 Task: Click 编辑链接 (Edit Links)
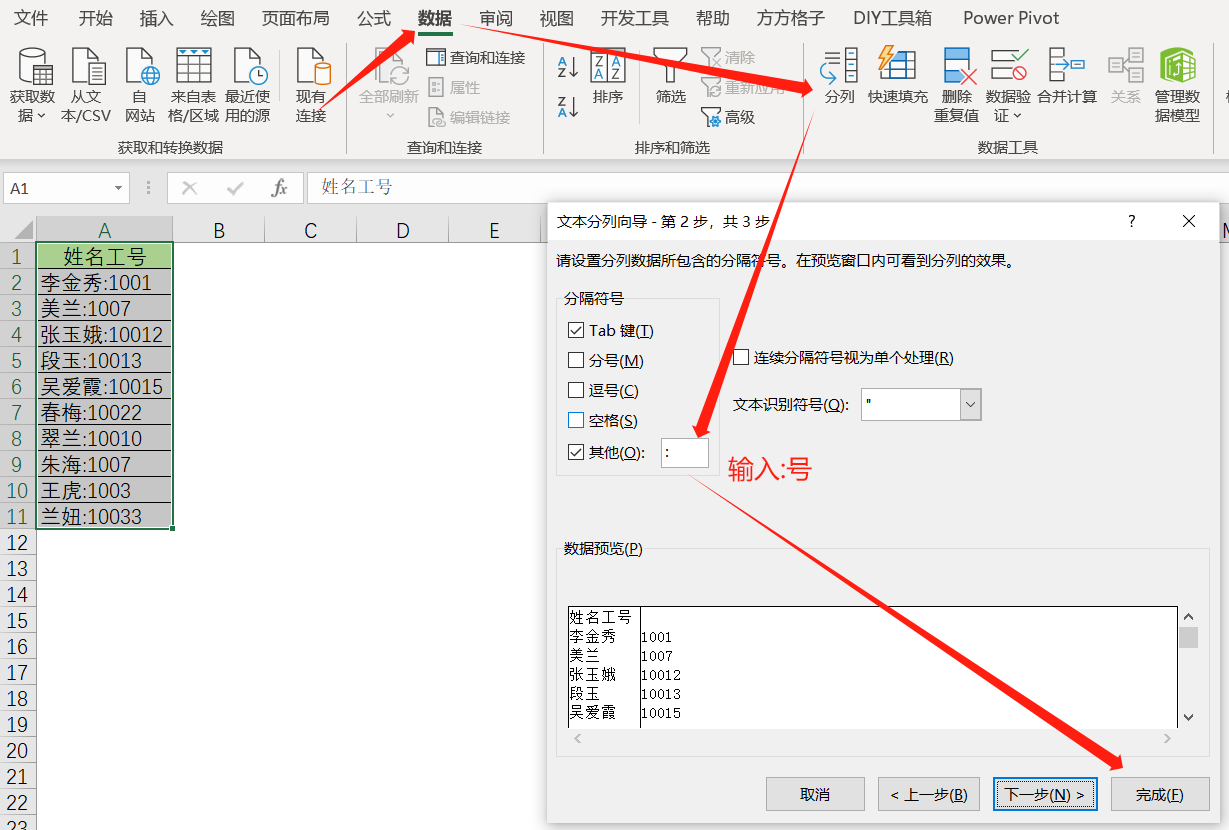[x=468, y=118]
